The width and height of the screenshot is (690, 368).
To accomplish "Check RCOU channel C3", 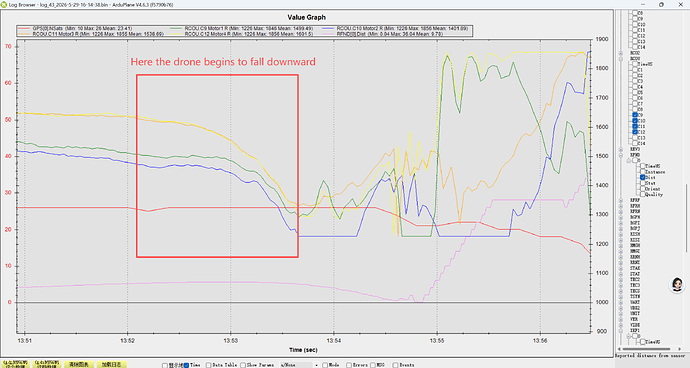I will (635, 81).
